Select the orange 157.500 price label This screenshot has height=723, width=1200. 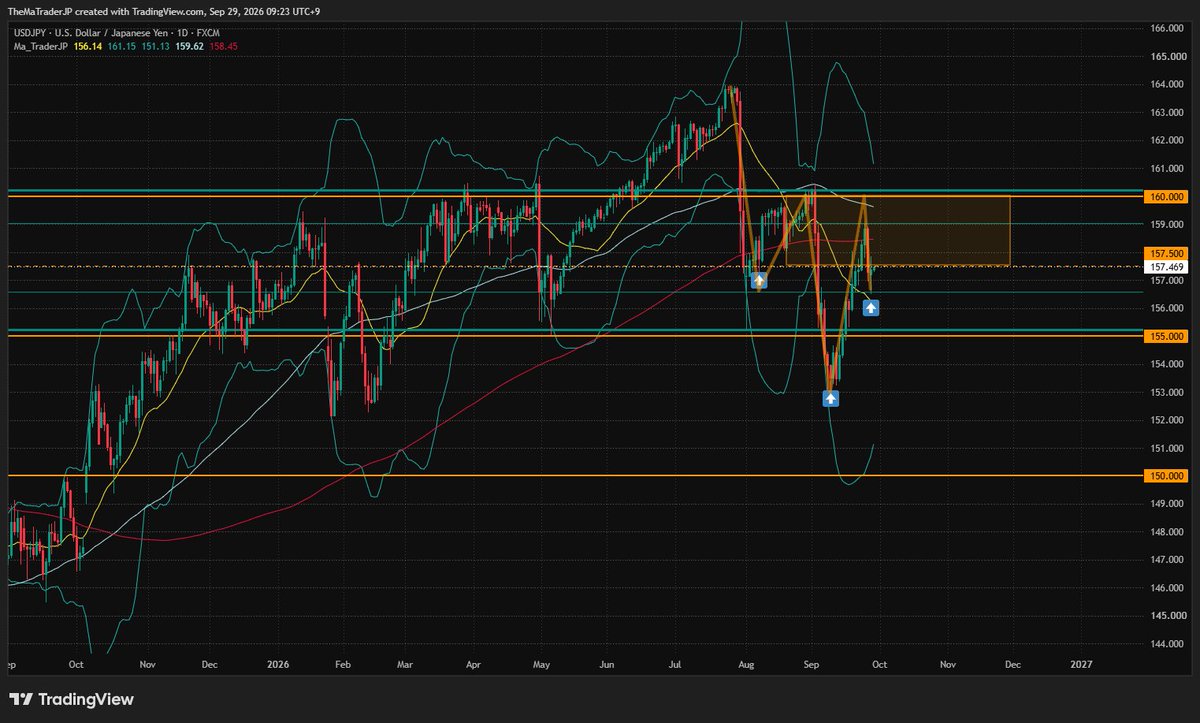pos(1168,254)
